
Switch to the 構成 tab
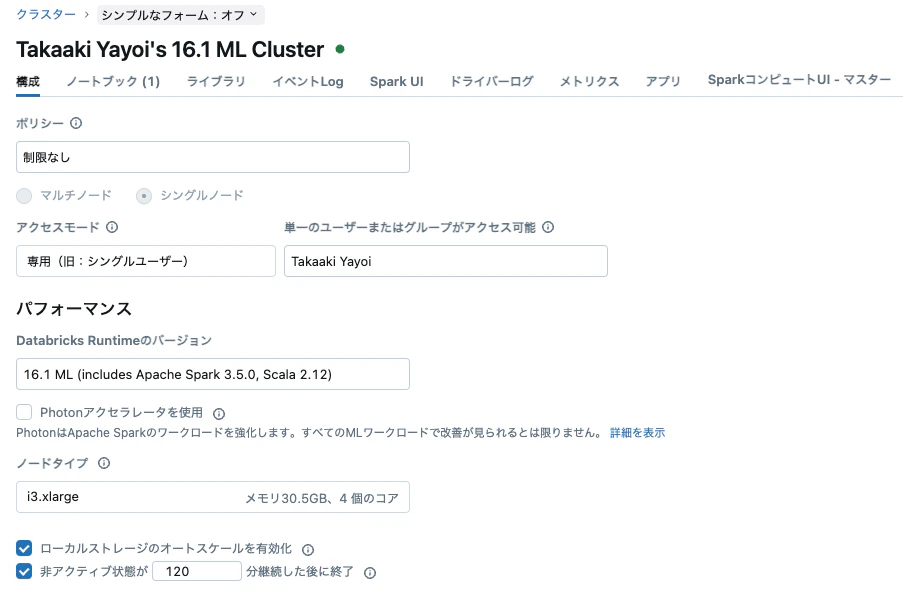[x=28, y=82]
